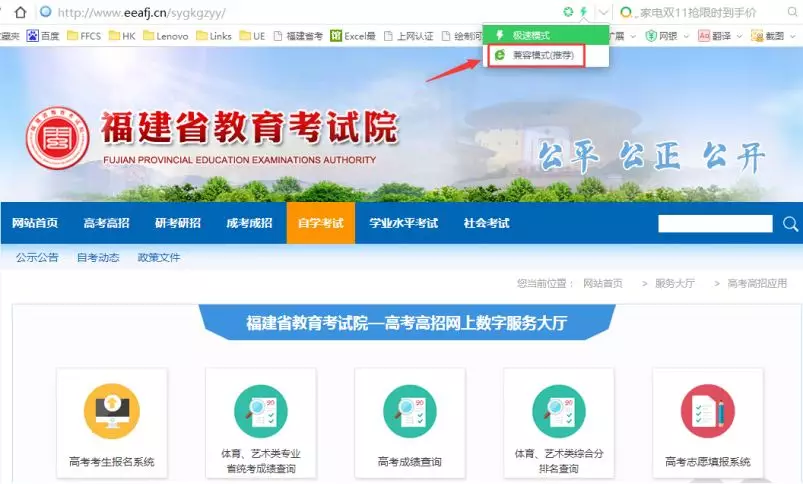Open the 体育、艺术类综合分排名查询 icon
The image size is (803, 484).
click(x=559, y=411)
